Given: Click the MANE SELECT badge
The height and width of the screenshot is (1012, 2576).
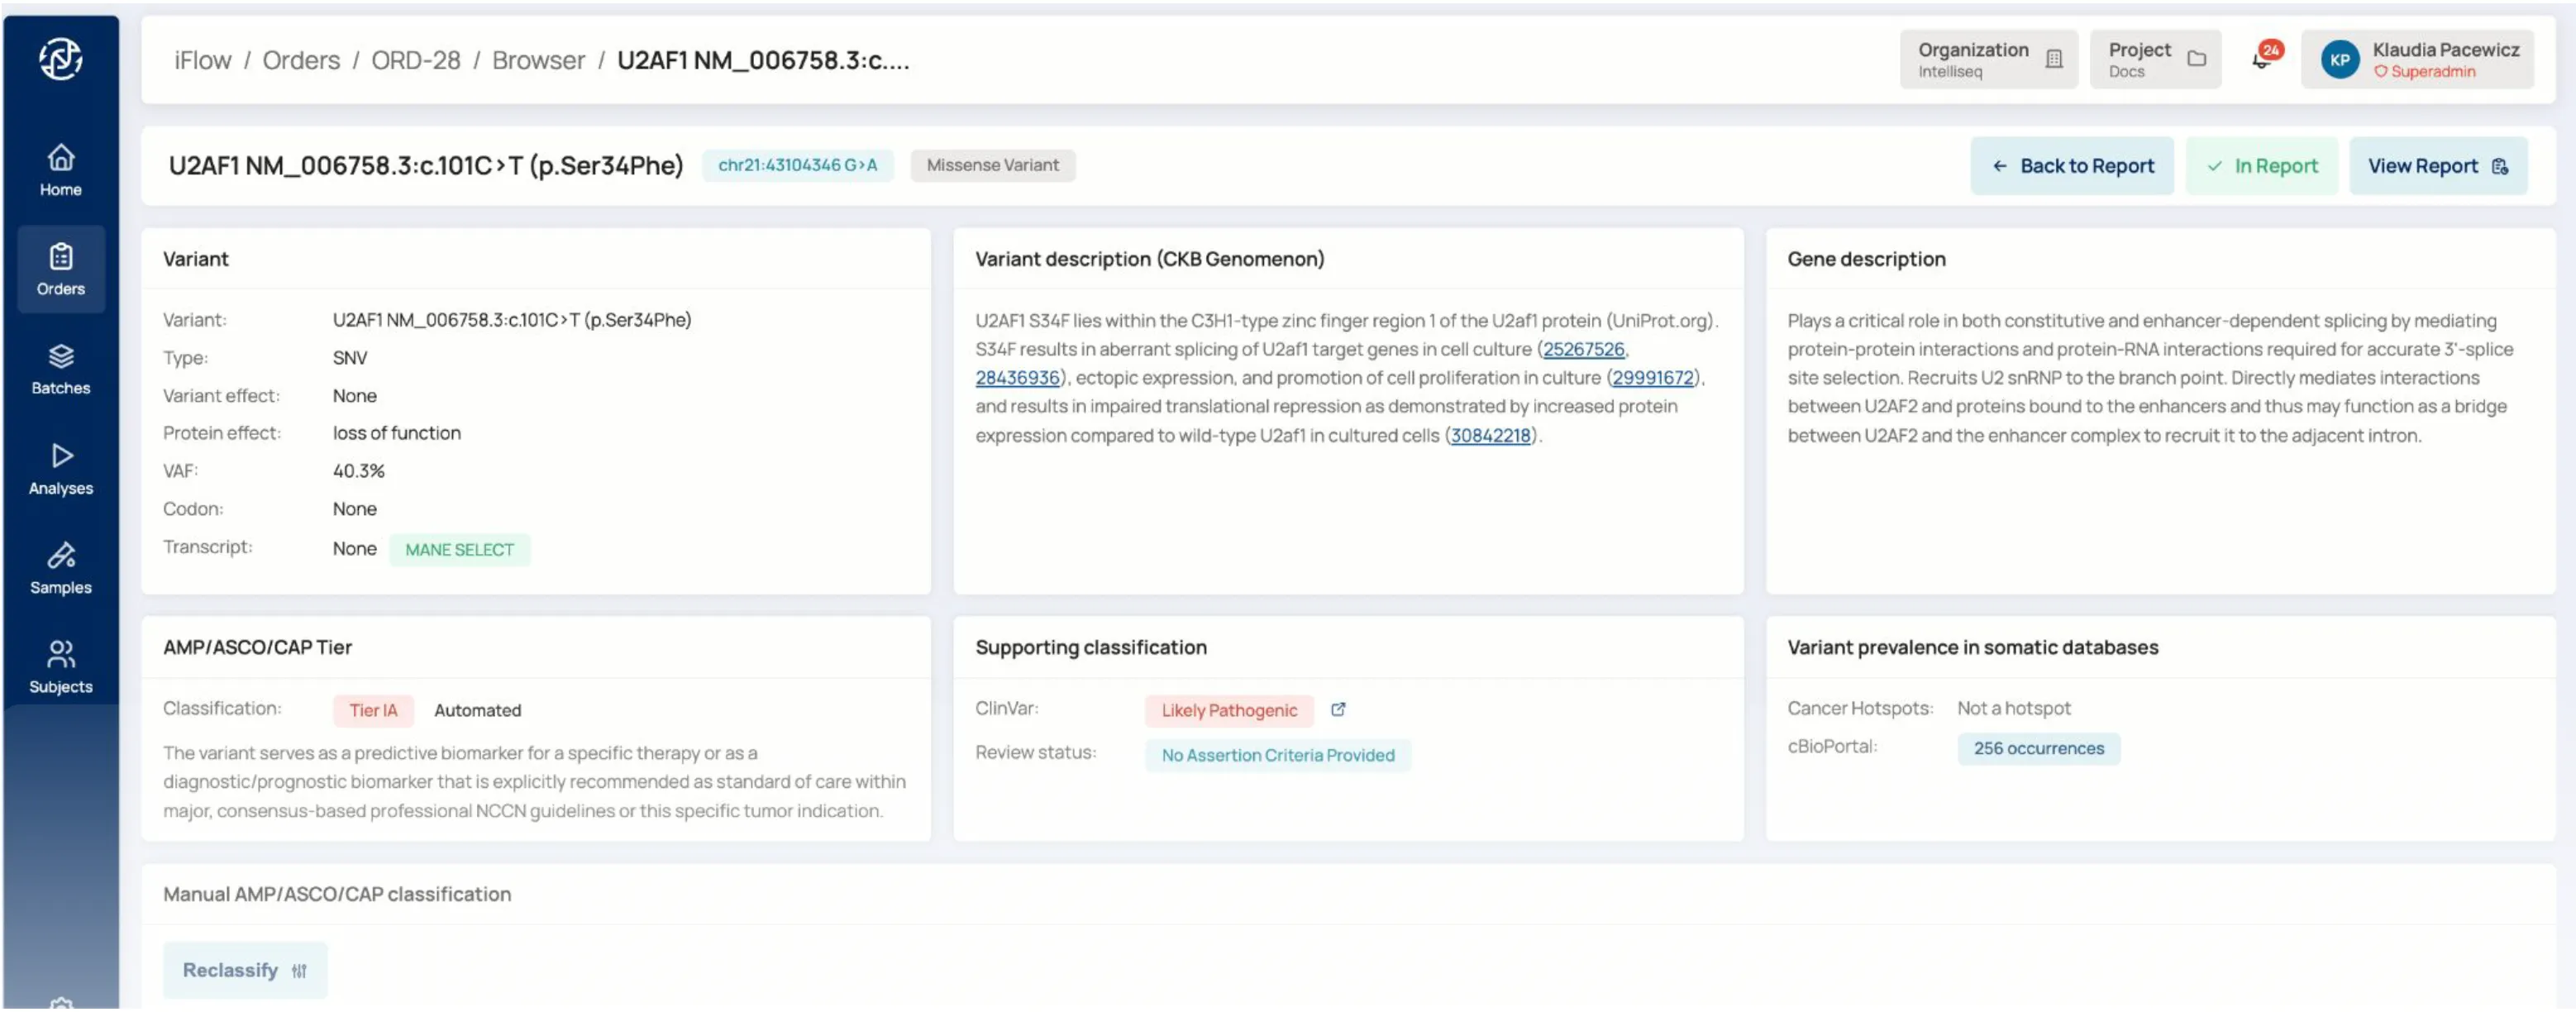Looking at the screenshot, I should click(x=459, y=549).
